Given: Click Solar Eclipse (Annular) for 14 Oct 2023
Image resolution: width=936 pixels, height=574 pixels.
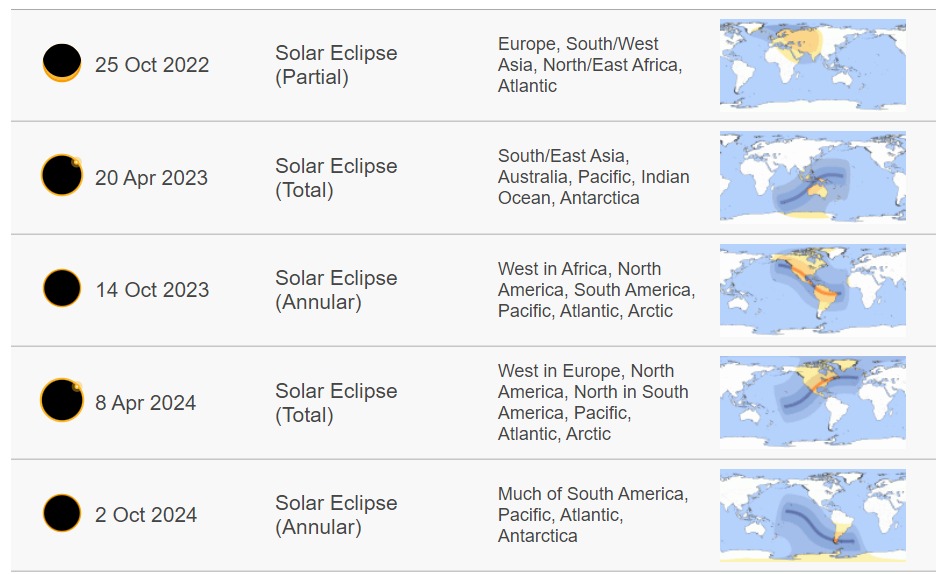Looking at the screenshot, I should point(336,290).
